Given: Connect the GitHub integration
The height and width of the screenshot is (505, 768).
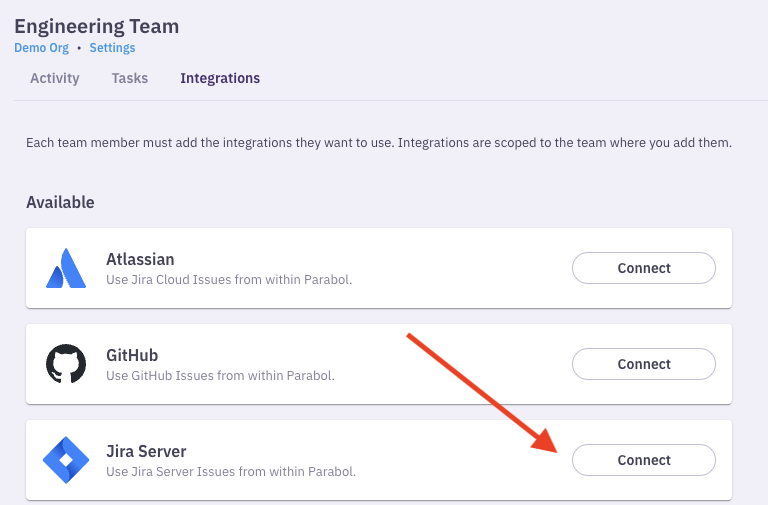Looking at the screenshot, I should point(643,364).
